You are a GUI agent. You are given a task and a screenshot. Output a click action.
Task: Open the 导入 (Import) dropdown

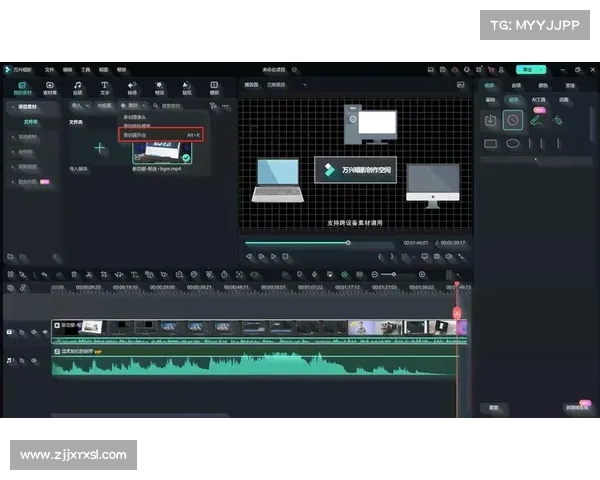(x=79, y=105)
